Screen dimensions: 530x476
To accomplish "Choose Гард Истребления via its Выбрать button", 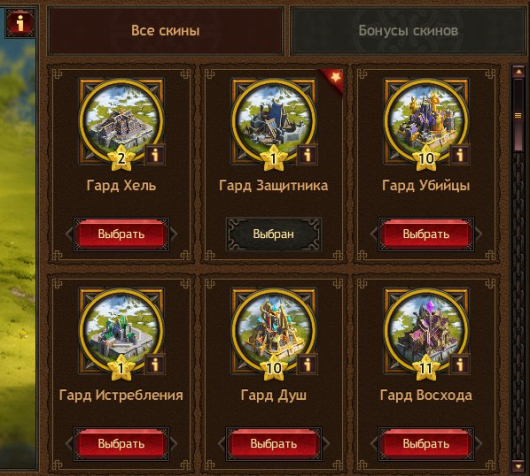I will click(x=121, y=444).
